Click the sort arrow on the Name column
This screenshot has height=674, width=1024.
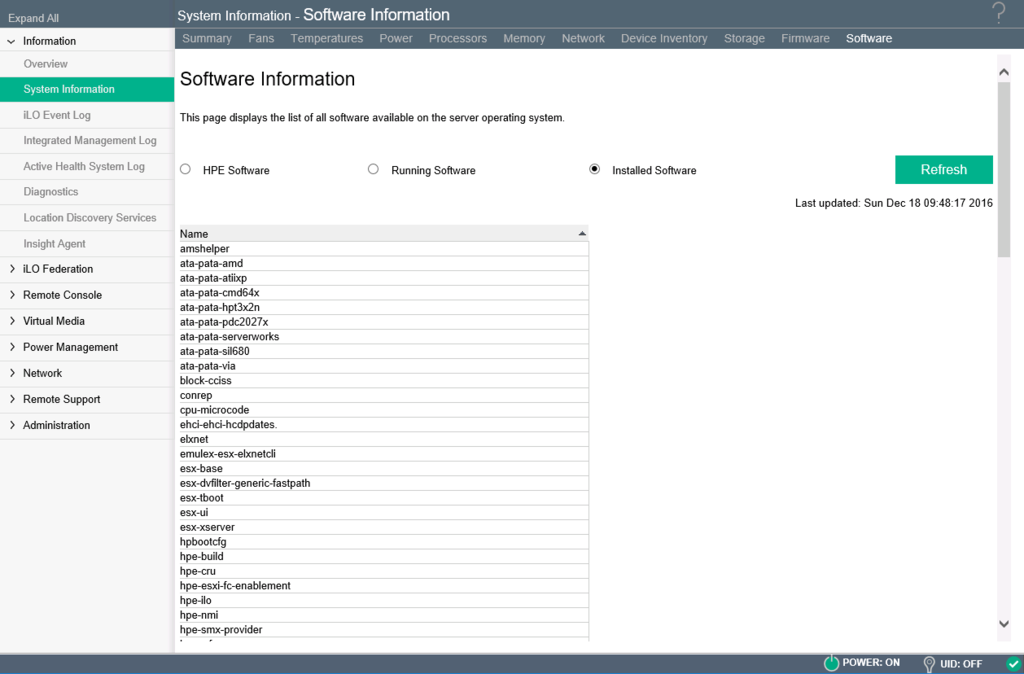(x=581, y=232)
